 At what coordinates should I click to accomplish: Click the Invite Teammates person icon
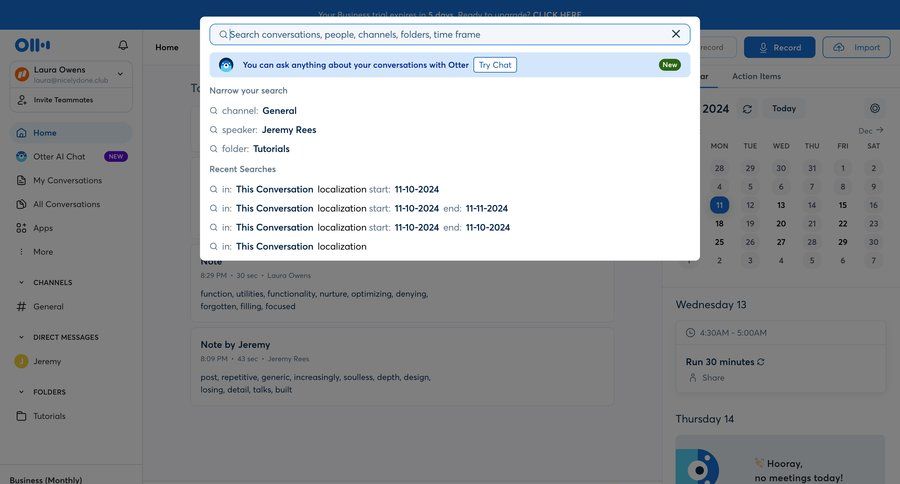(x=22, y=100)
